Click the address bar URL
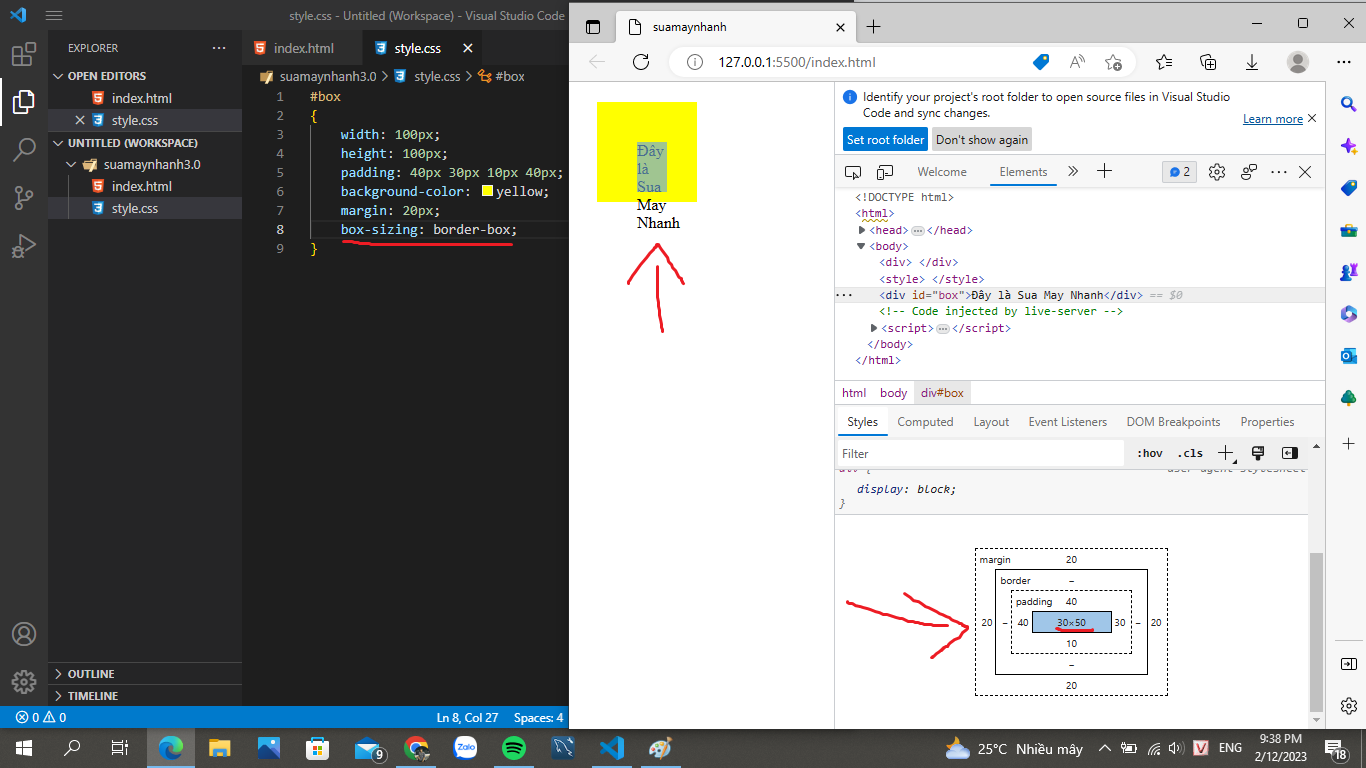The width and height of the screenshot is (1366, 768). click(796, 62)
